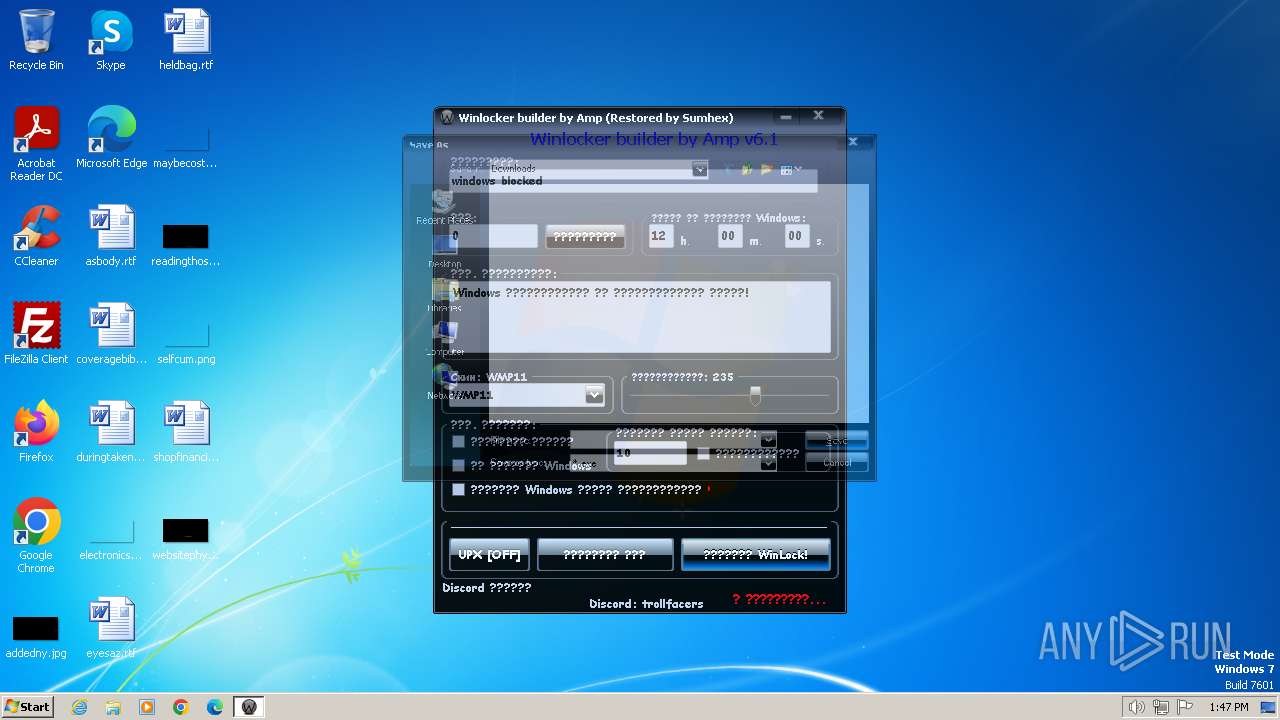This screenshot has height=720, width=1280.
Task: Open Internet Explorer from the taskbar
Action: pyautogui.click(x=79, y=707)
